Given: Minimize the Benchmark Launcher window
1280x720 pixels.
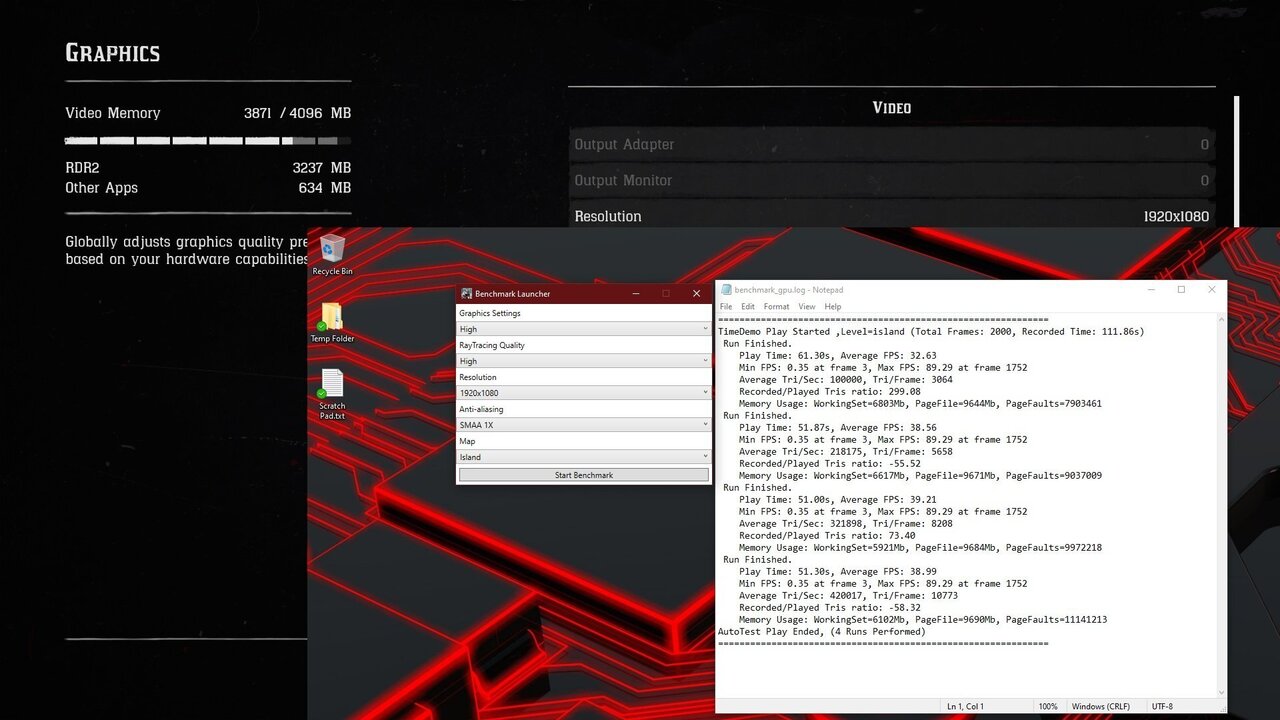Looking at the screenshot, I should [635, 293].
